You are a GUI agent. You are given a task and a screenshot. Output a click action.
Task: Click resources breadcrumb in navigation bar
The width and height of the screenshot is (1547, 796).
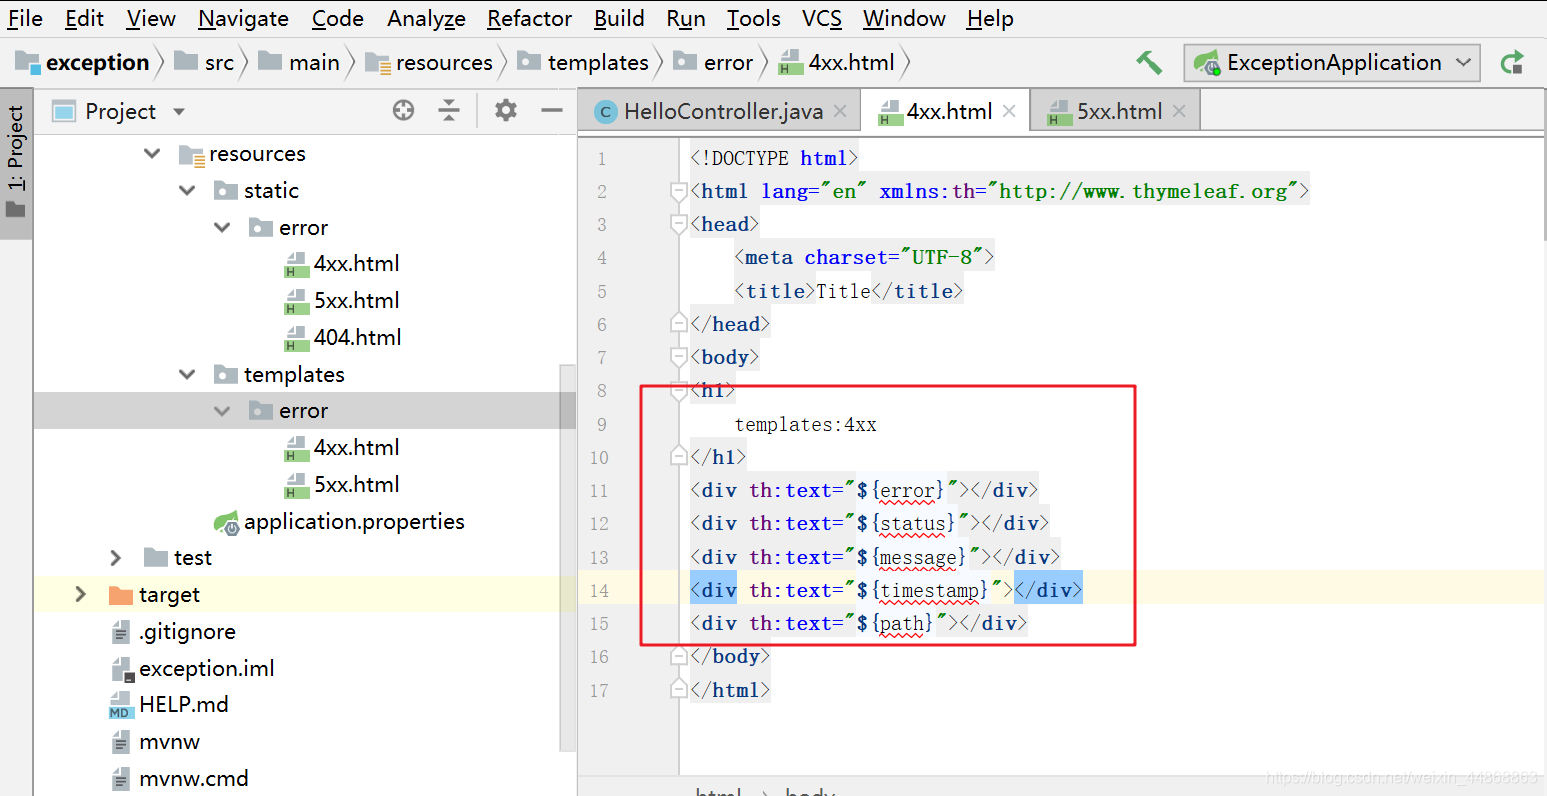pos(429,62)
